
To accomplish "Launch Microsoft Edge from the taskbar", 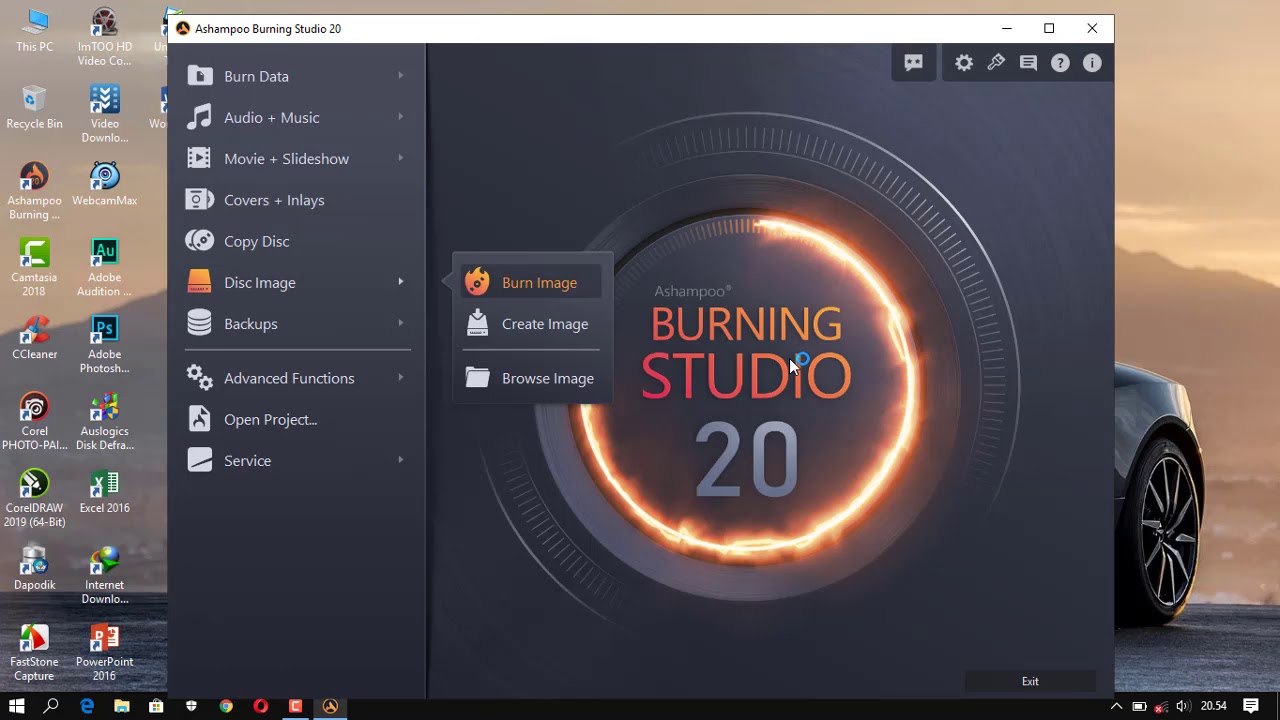I will click(87, 706).
